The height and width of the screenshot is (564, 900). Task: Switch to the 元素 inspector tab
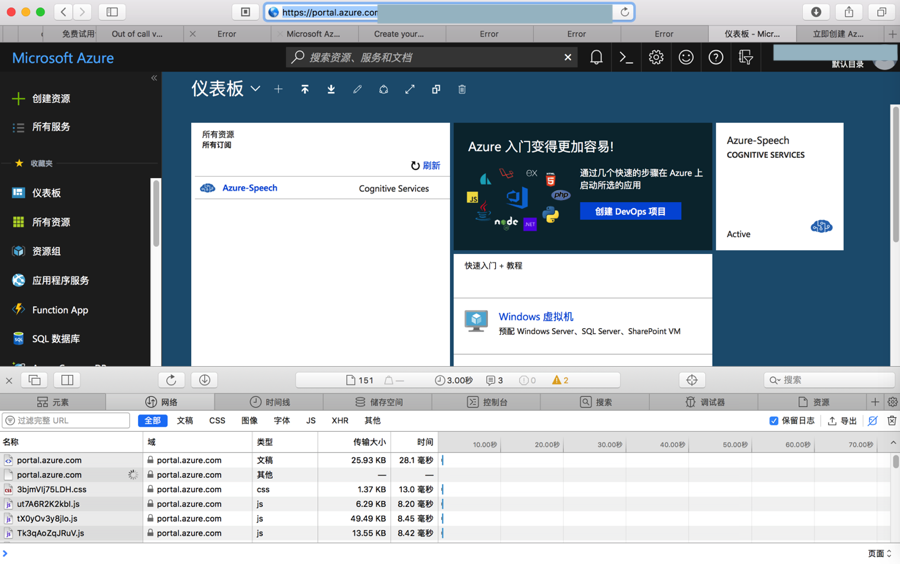(53, 402)
